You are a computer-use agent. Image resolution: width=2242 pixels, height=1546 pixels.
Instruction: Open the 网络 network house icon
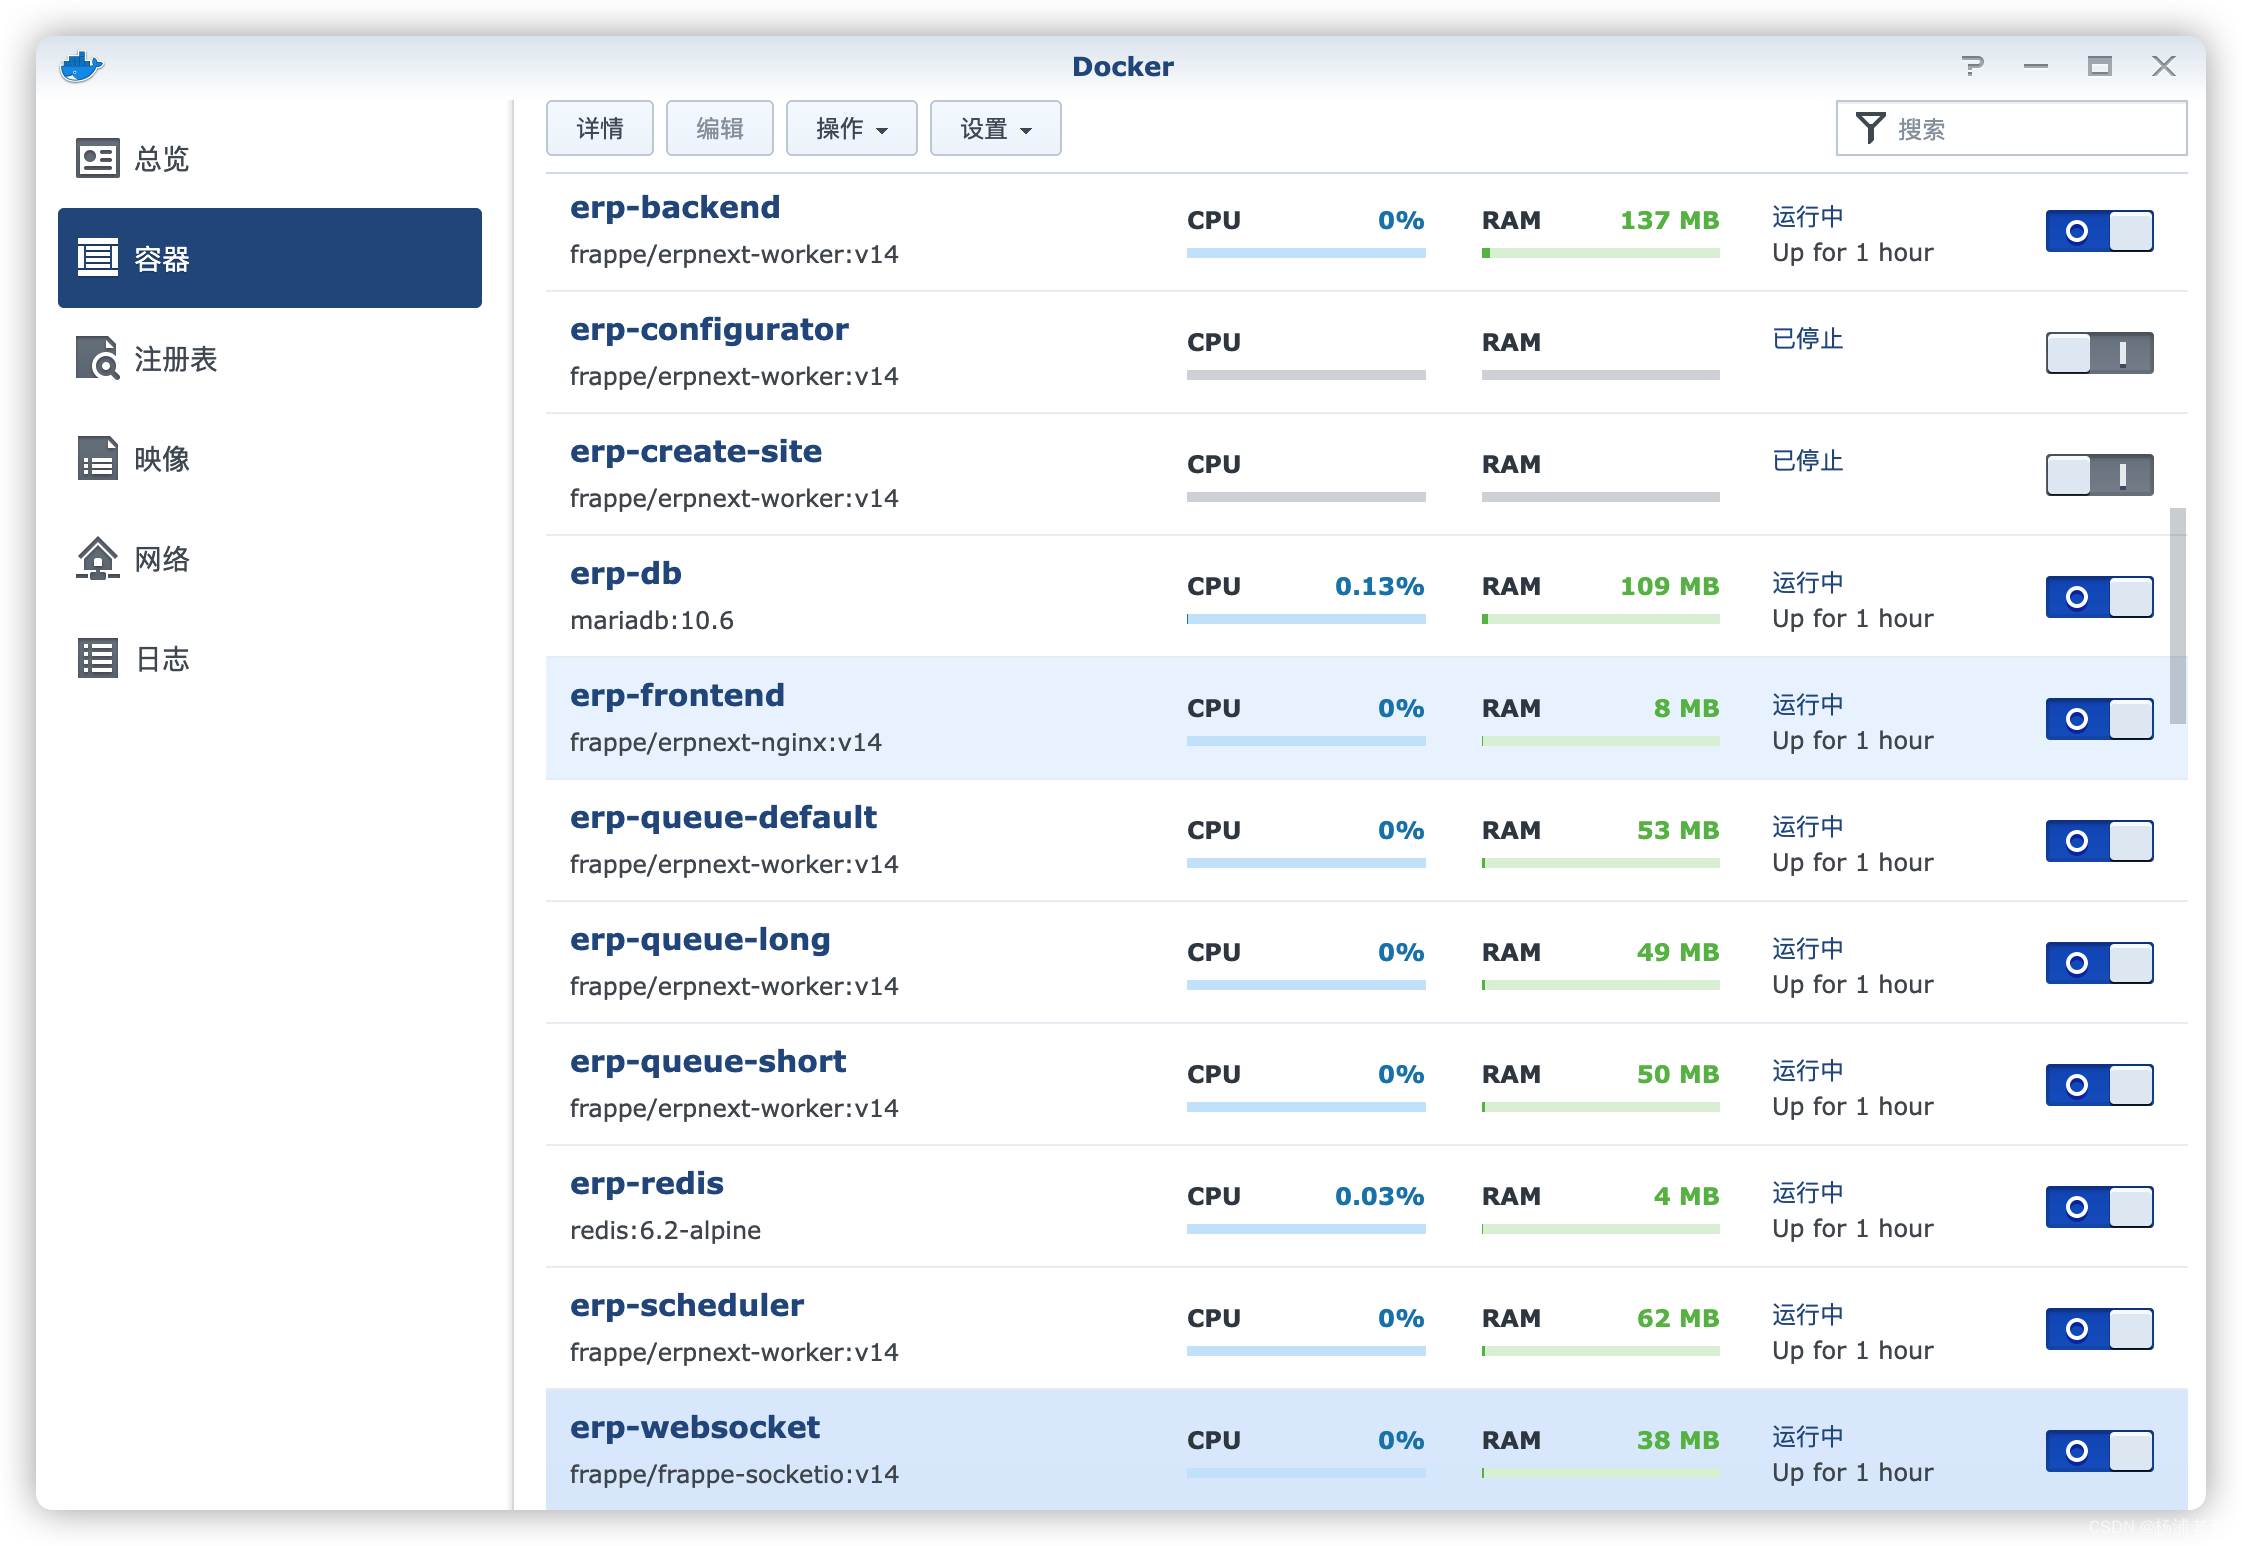tap(98, 558)
